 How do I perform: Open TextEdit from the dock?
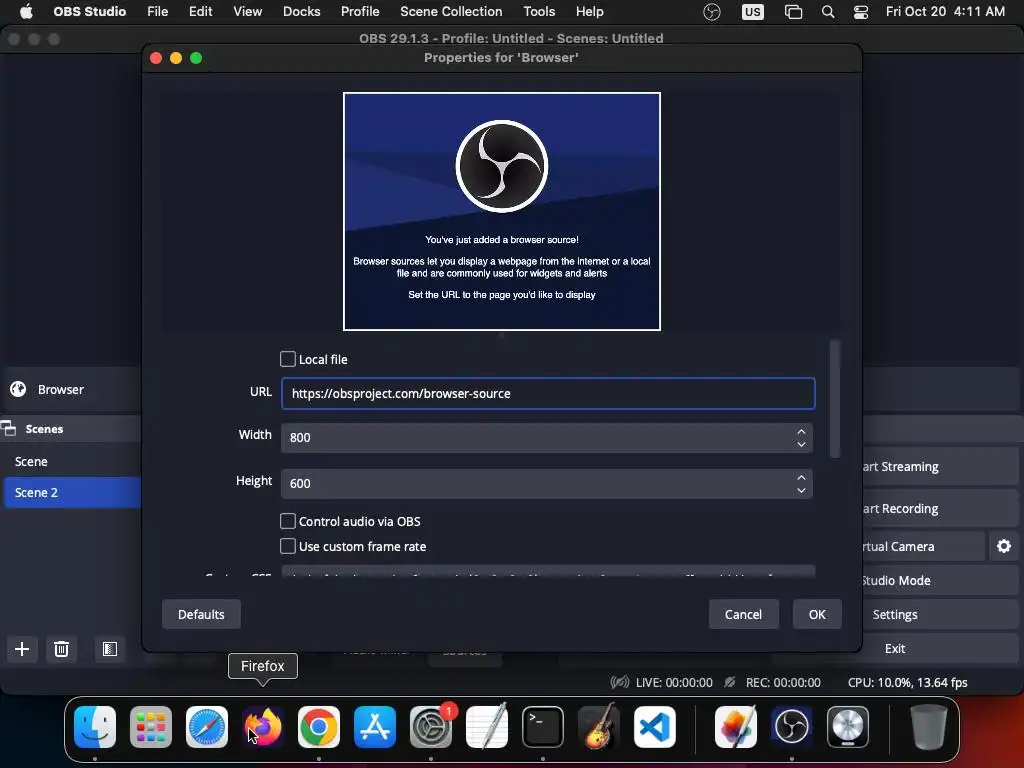[487, 727]
